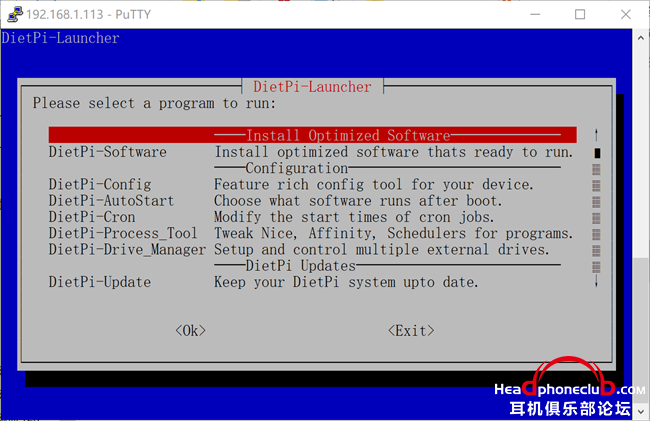Click the '192.168.1.113 - PuTTY' title text
This screenshot has height=421, width=650.
(x=88, y=14)
